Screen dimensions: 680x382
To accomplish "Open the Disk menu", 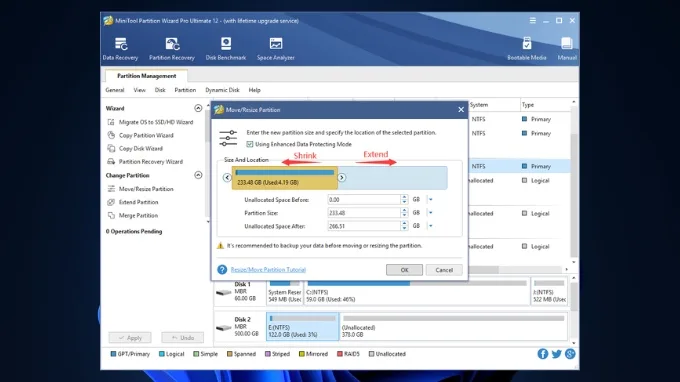I will click(160, 90).
